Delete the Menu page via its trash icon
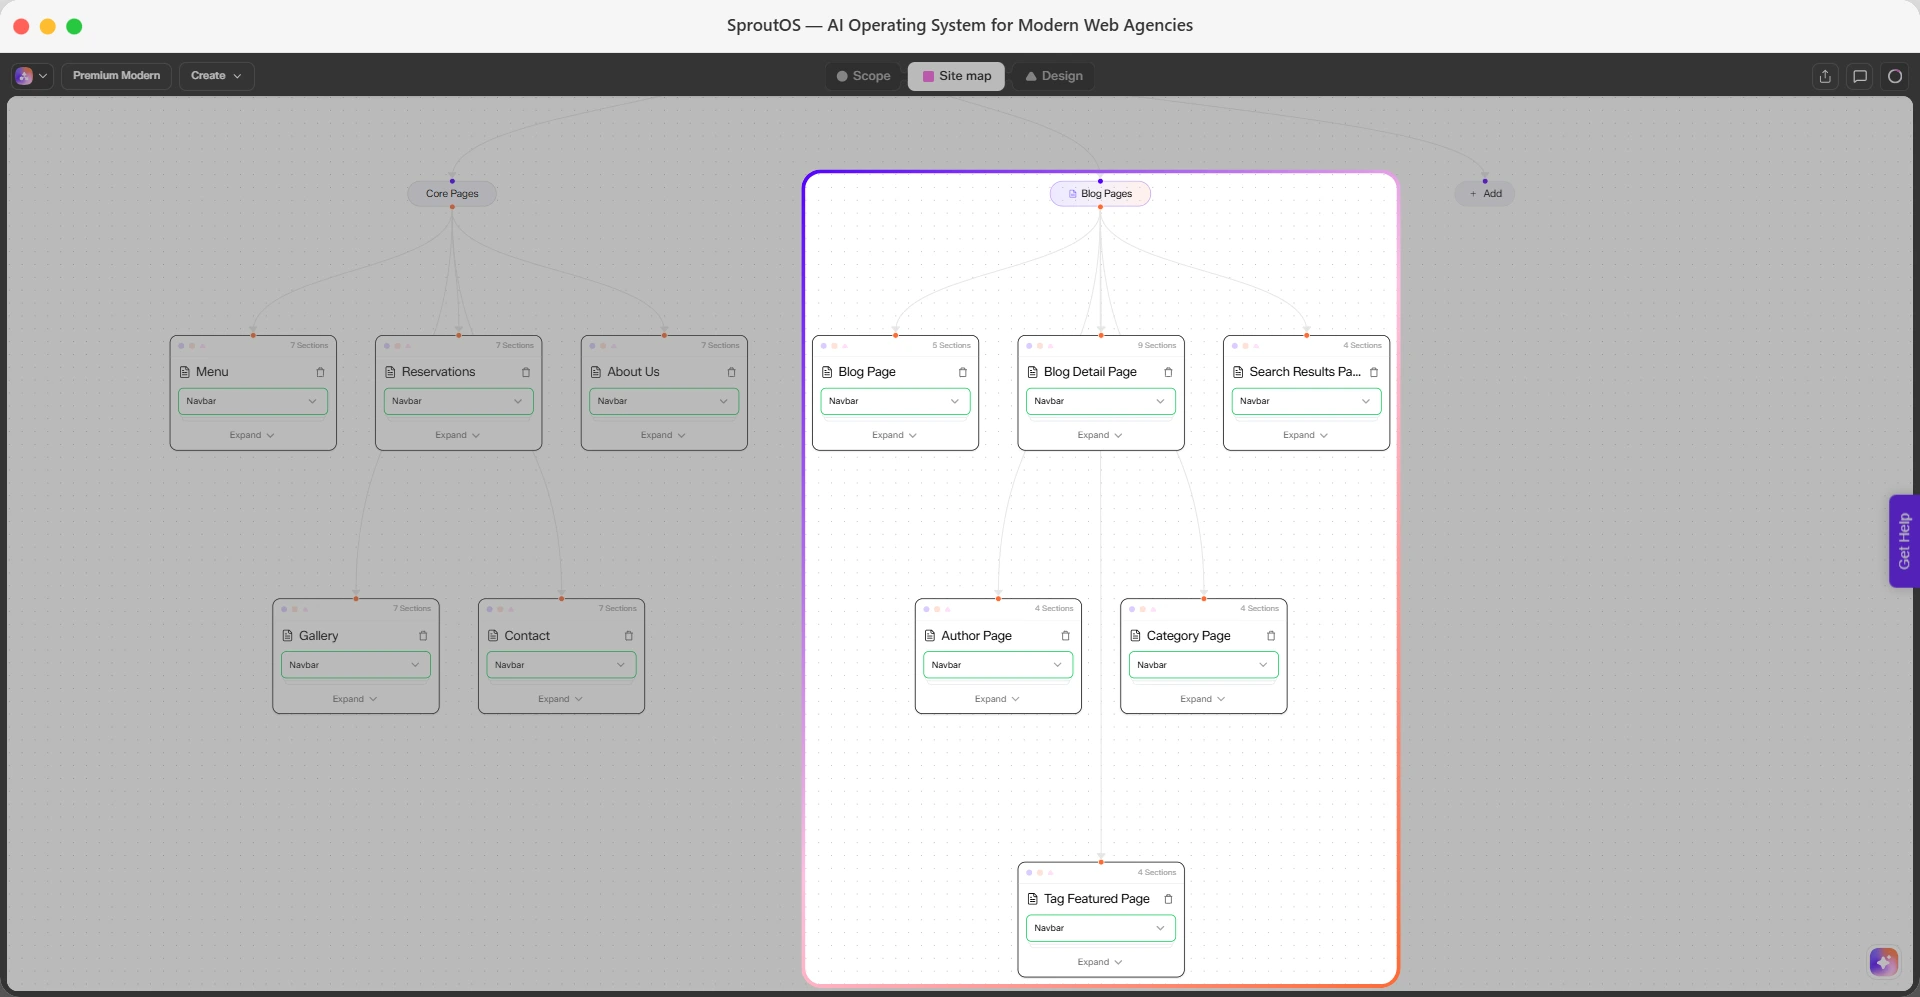This screenshot has height=997, width=1920. [320, 372]
